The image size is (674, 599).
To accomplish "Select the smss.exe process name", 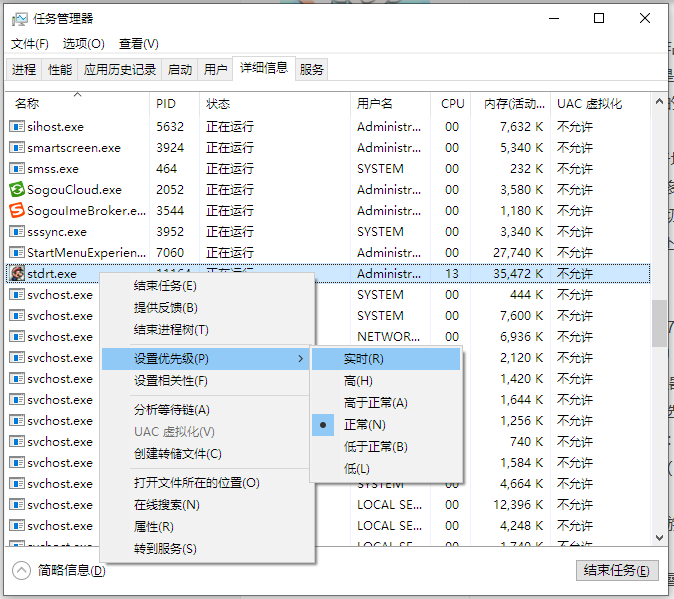I will (x=53, y=169).
